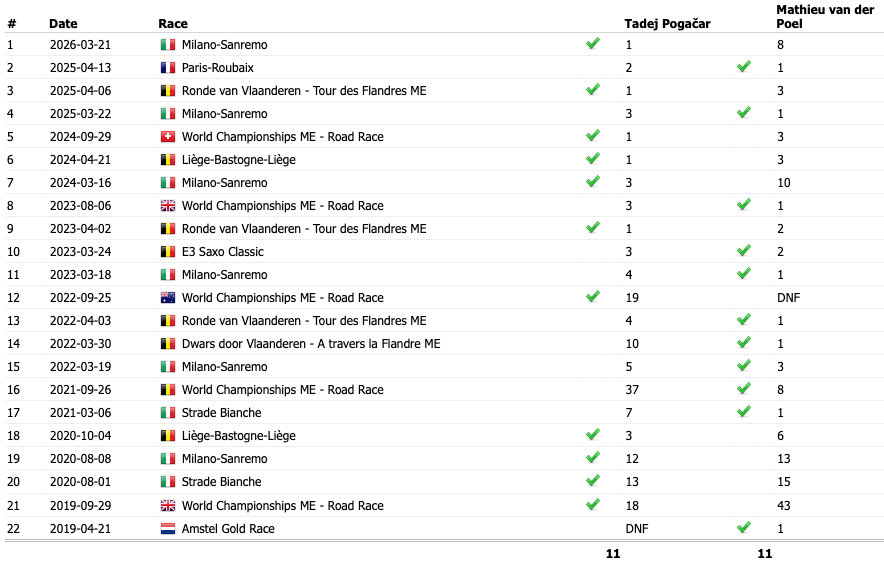Click the Race column header
884x570 pixels.
point(173,24)
